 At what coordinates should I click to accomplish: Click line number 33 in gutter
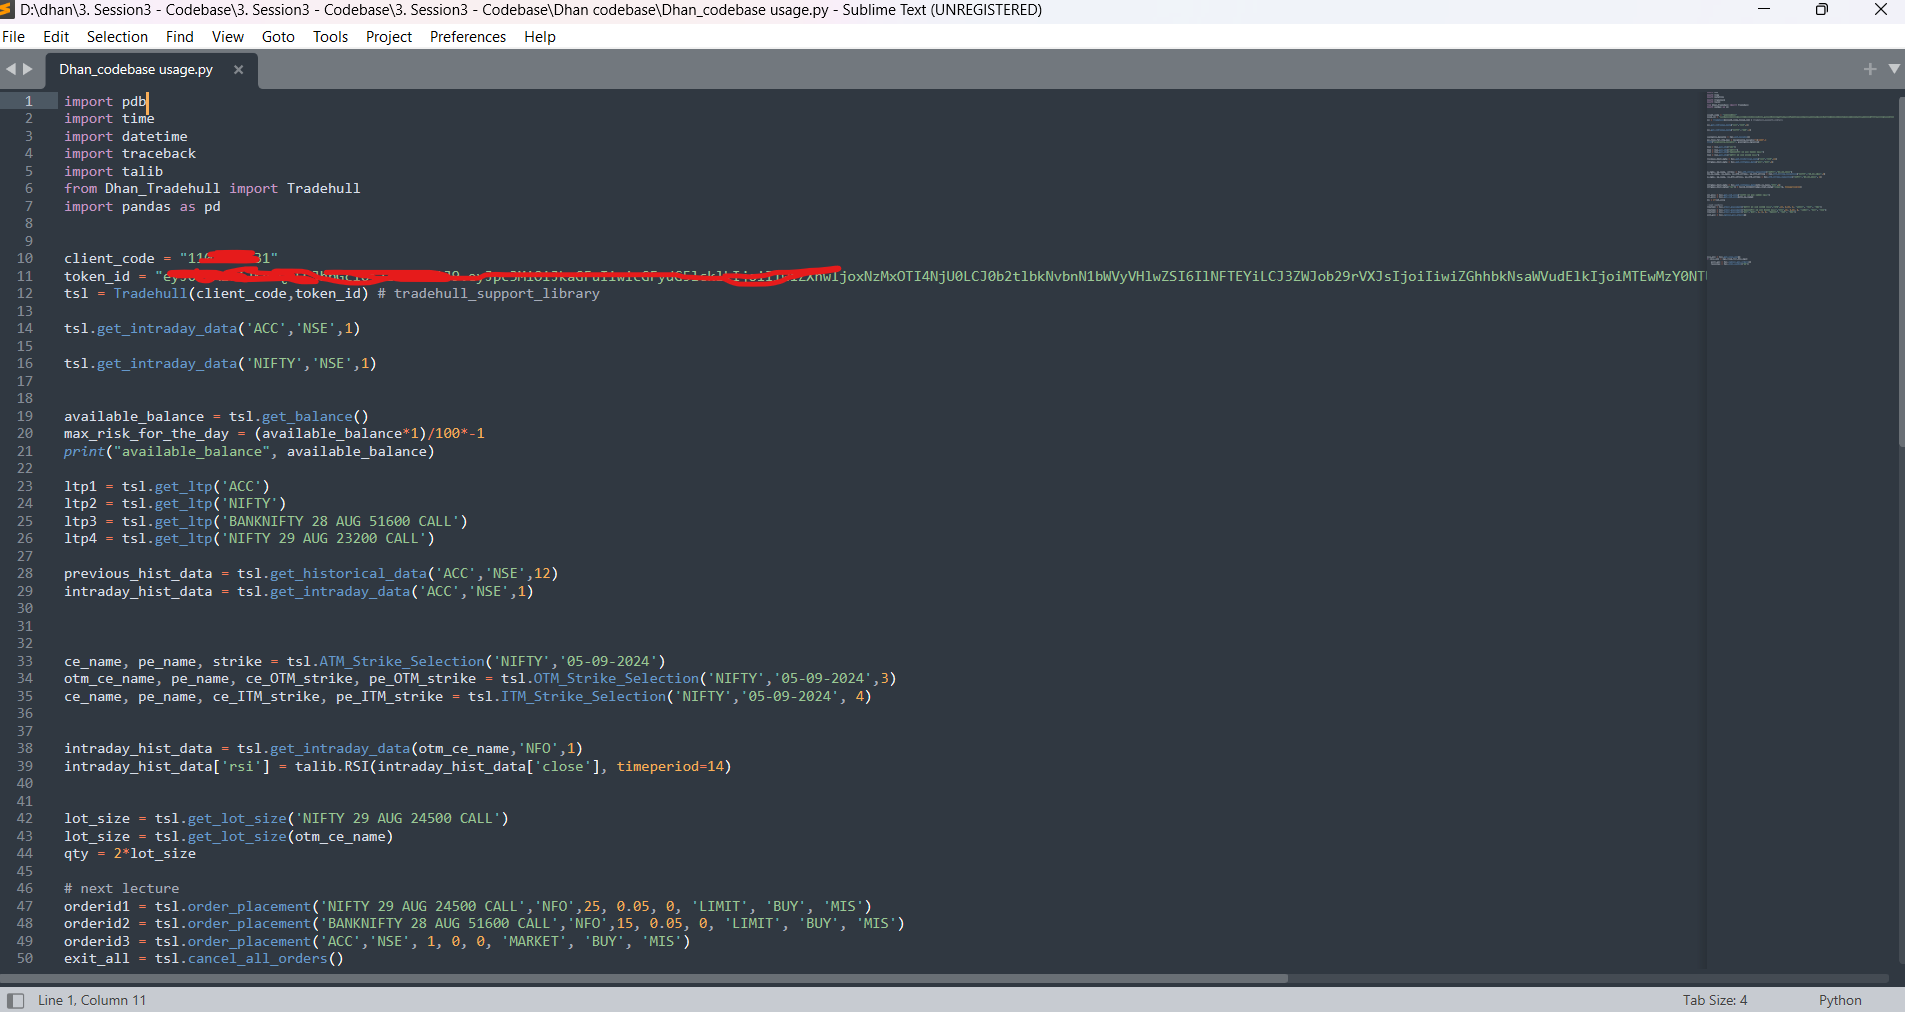[25, 661]
